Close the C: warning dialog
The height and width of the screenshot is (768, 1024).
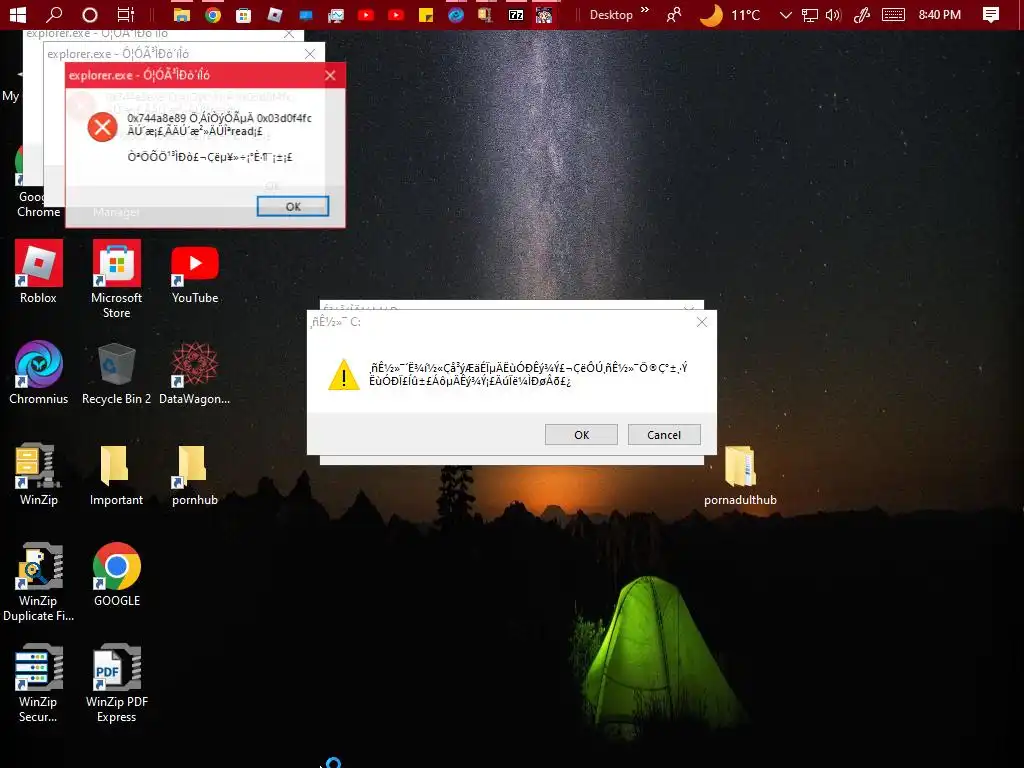coord(702,322)
